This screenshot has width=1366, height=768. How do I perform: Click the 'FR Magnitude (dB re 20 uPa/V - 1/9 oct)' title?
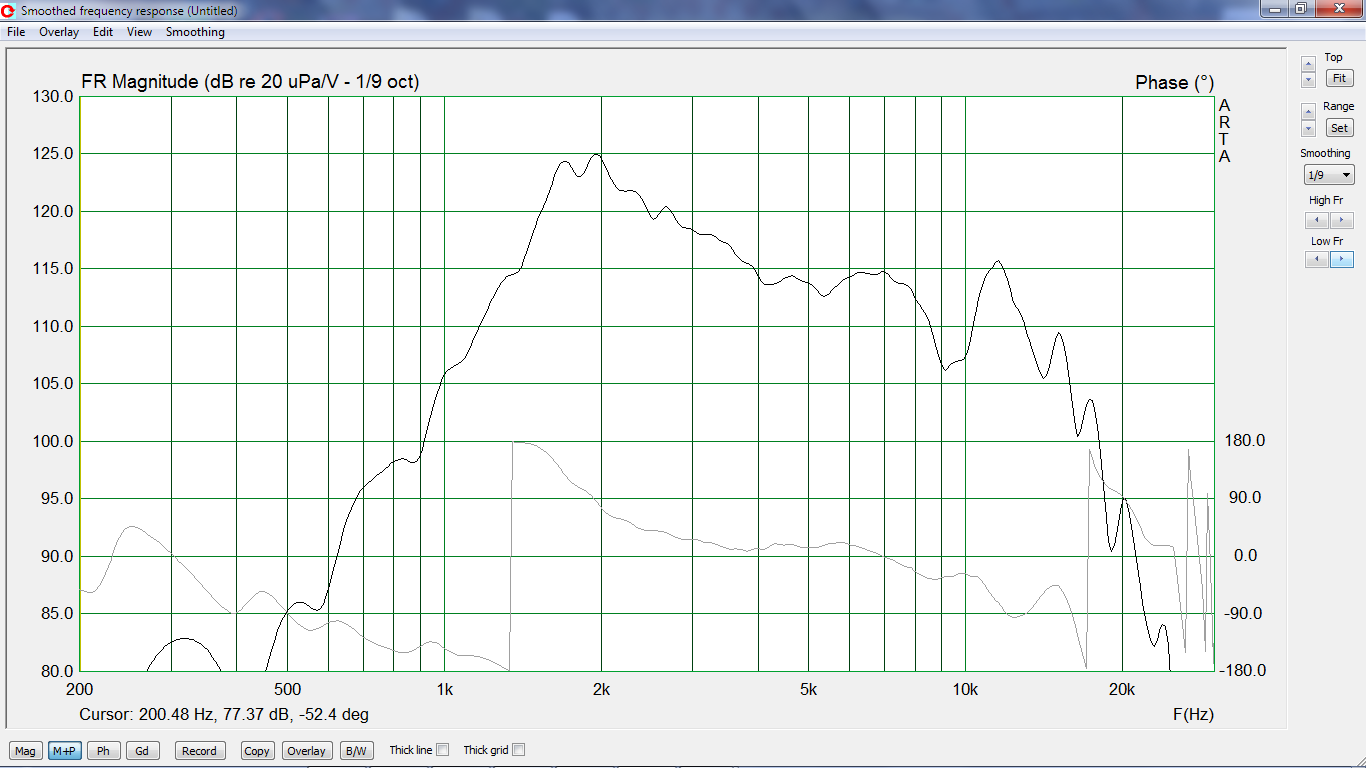coord(250,82)
